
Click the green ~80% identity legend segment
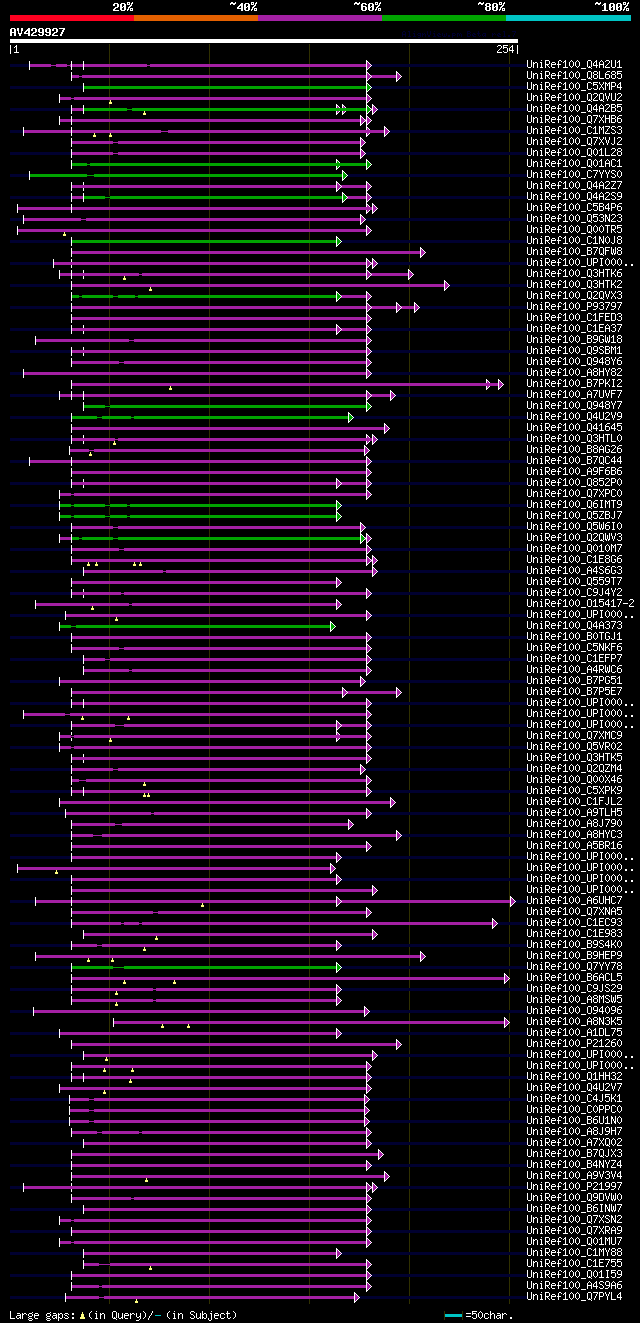(x=443, y=17)
